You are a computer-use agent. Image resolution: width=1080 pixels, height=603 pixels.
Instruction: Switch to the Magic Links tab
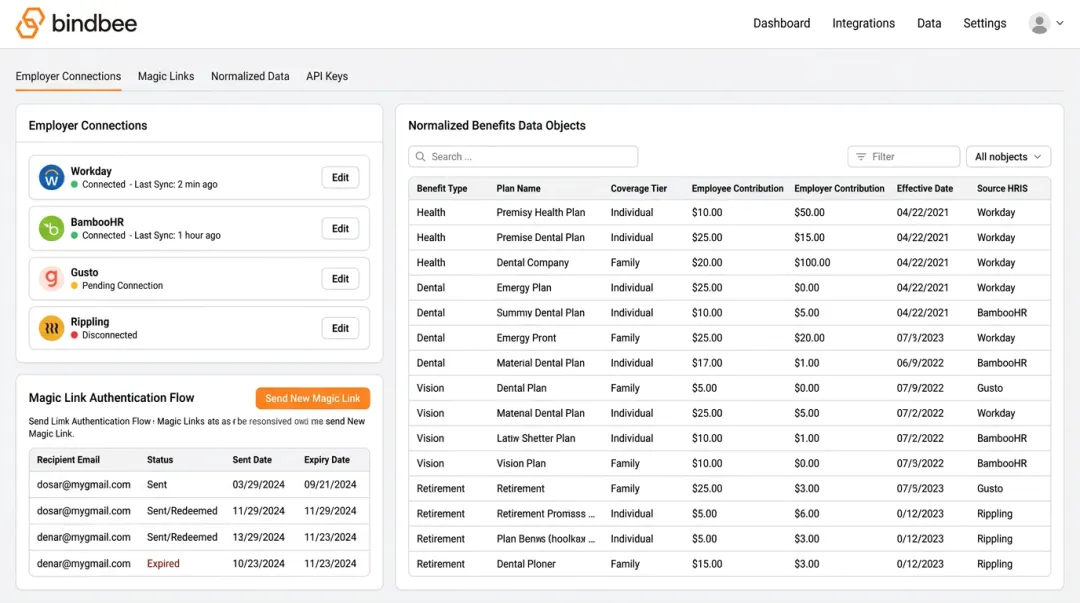click(x=165, y=76)
